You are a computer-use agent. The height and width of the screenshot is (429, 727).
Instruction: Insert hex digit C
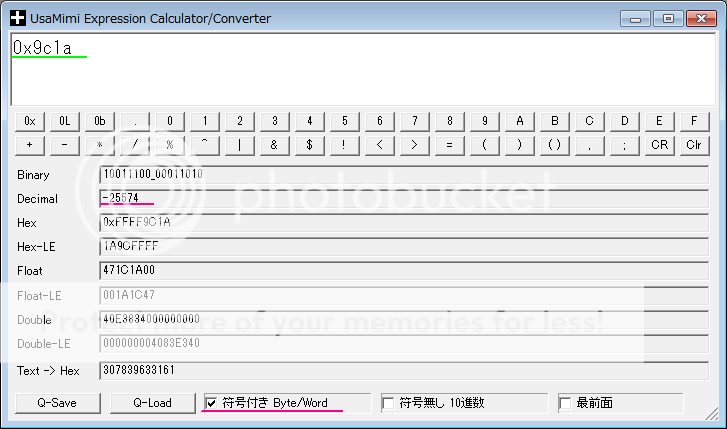590,122
